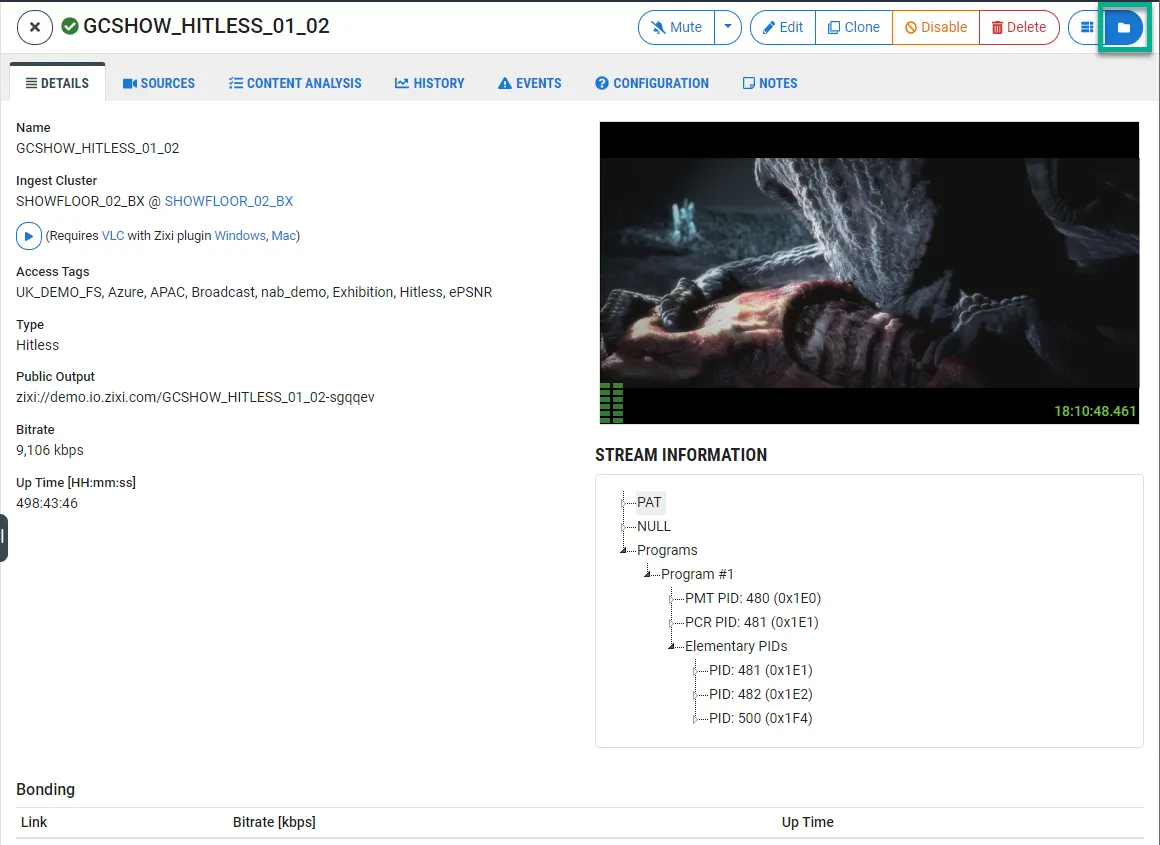1160x845 pixels.
Task: Click the Windows plugin download link
Action: [x=240, y=235]
